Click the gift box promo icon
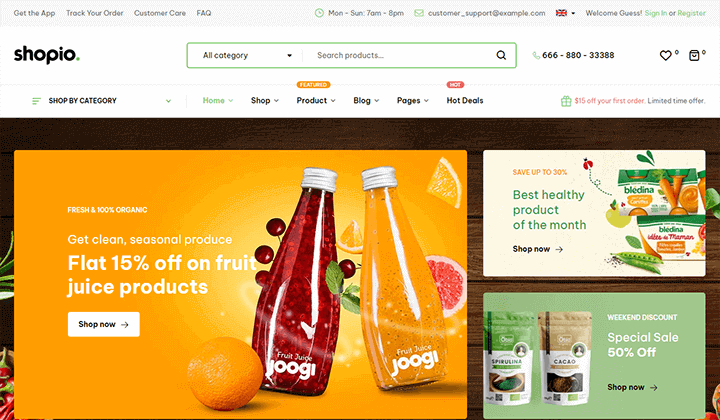The width and height of the screenshot is (720, 420). coord(566,101)
